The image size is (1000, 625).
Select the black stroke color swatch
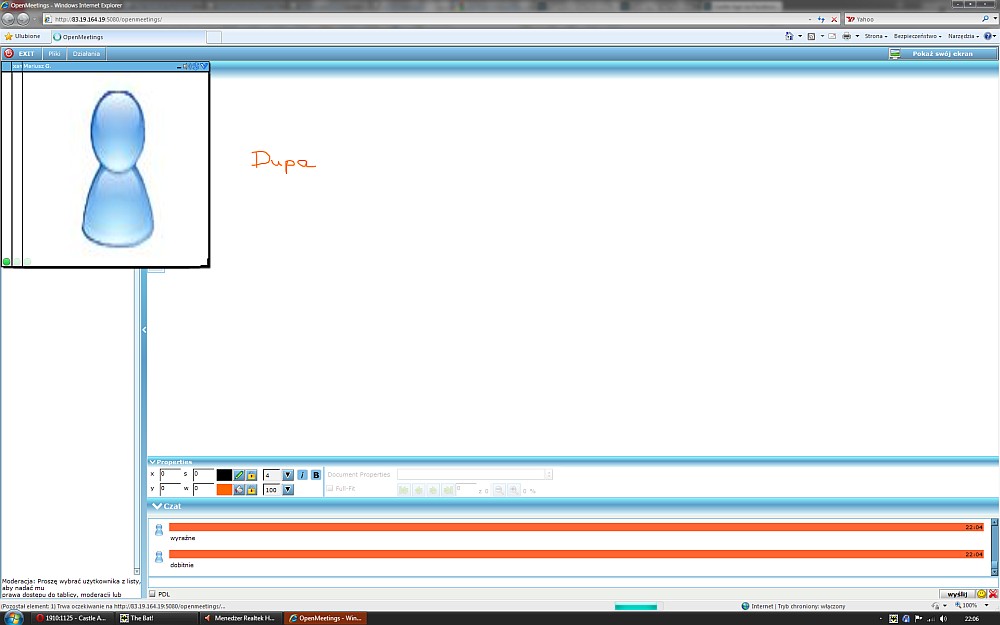224,475
